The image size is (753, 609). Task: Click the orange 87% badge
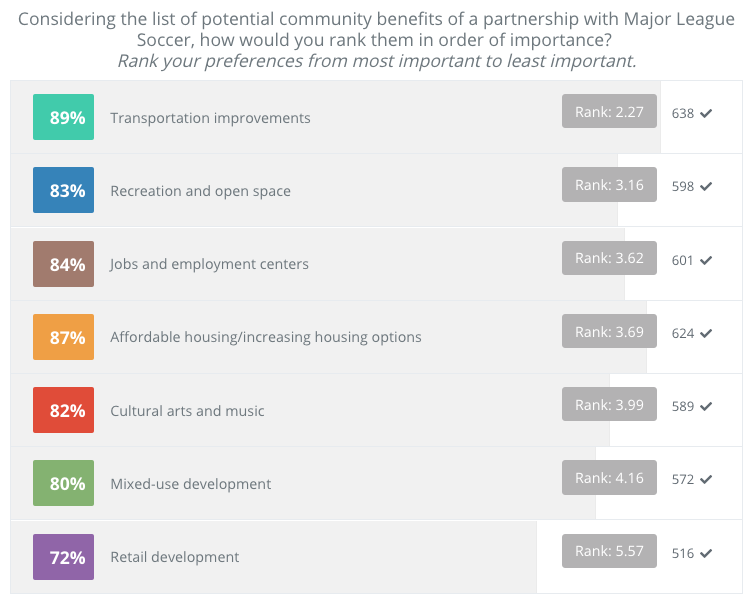[63, 337]
